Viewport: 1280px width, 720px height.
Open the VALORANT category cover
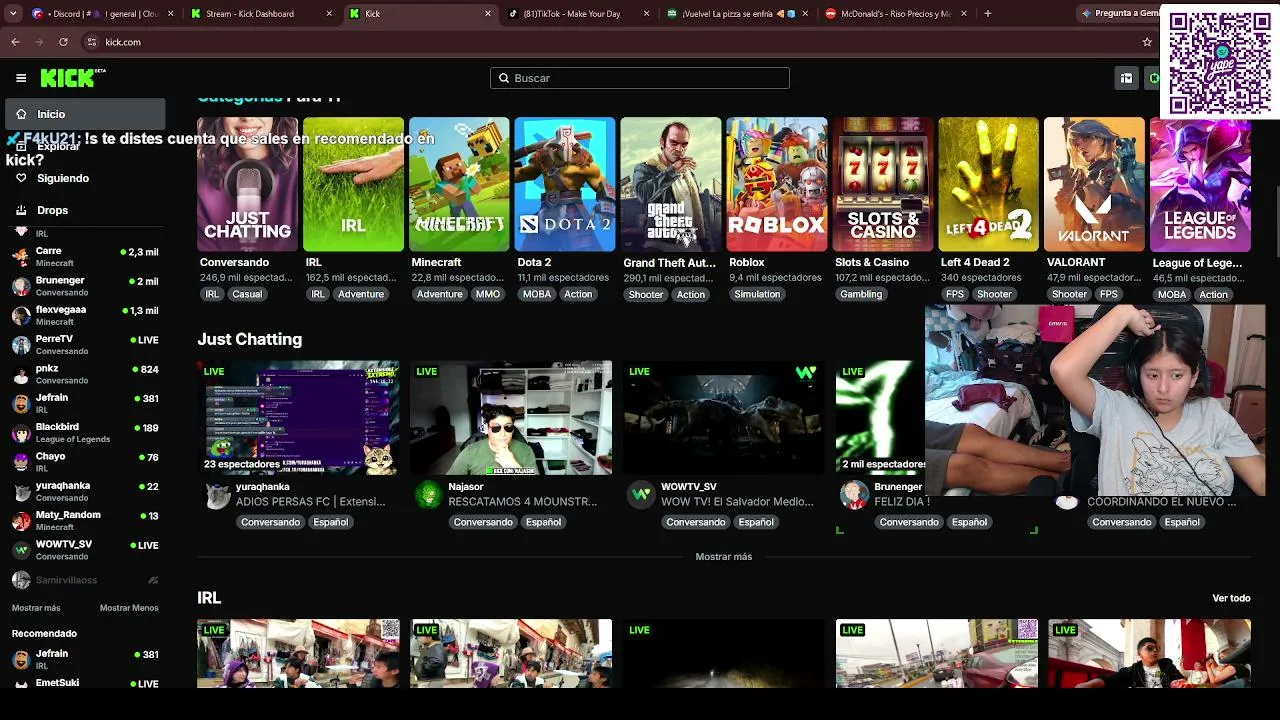coord(1094,184)
